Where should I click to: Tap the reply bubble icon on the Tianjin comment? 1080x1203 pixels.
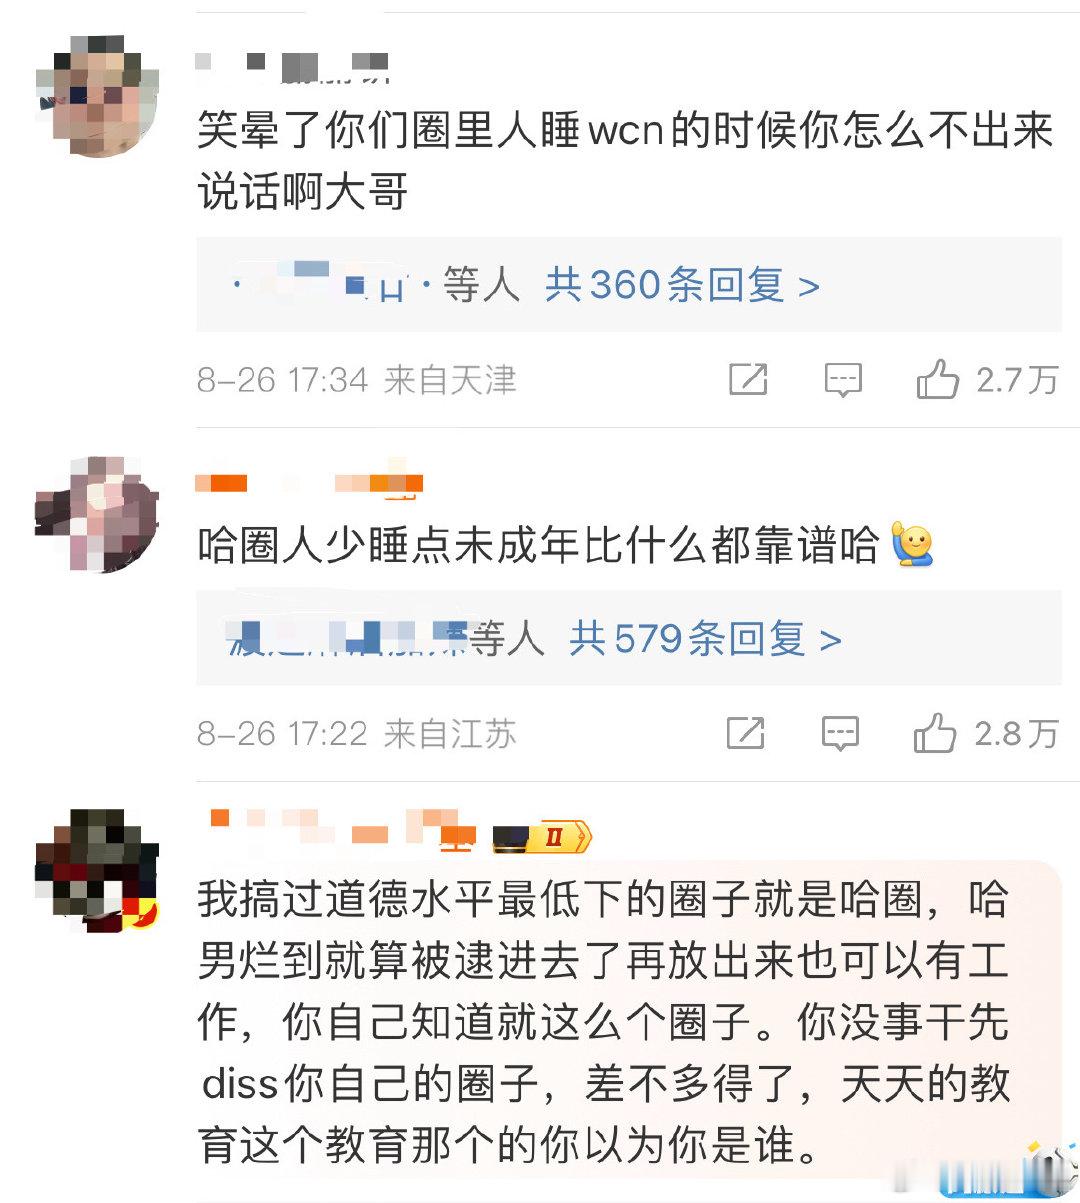tap(842, 380)
